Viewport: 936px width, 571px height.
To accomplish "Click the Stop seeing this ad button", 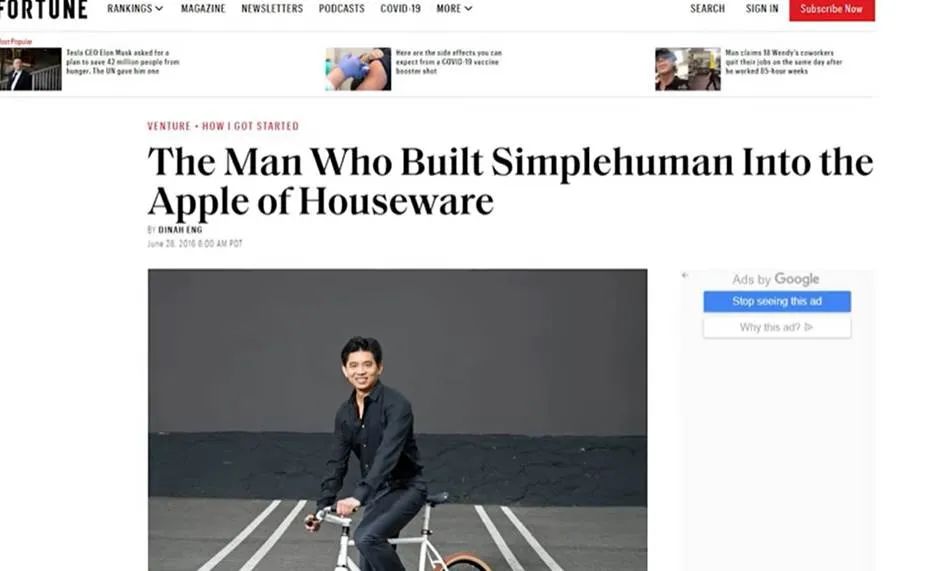I will point(777,301).
